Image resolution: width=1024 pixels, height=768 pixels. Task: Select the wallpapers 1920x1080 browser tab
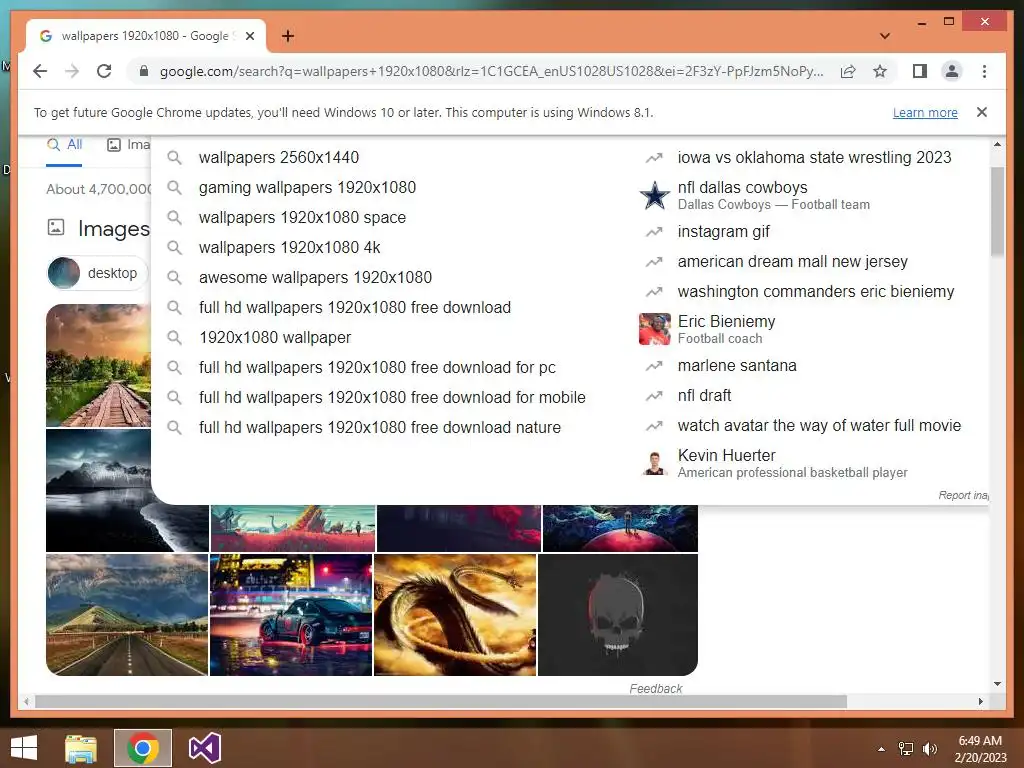145,36
